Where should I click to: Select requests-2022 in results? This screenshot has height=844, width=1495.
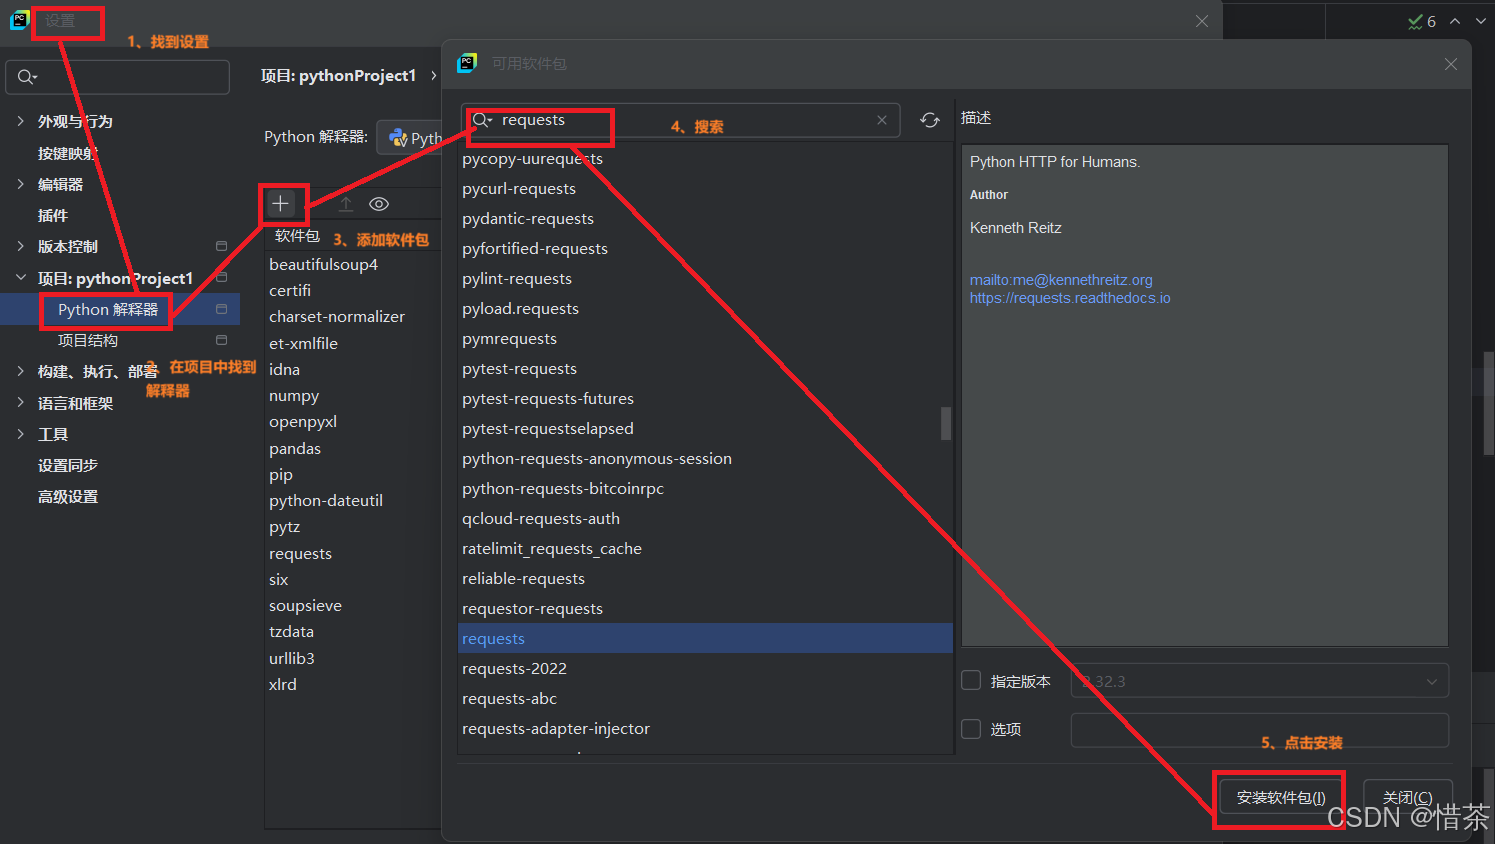(x=705, y=668)
